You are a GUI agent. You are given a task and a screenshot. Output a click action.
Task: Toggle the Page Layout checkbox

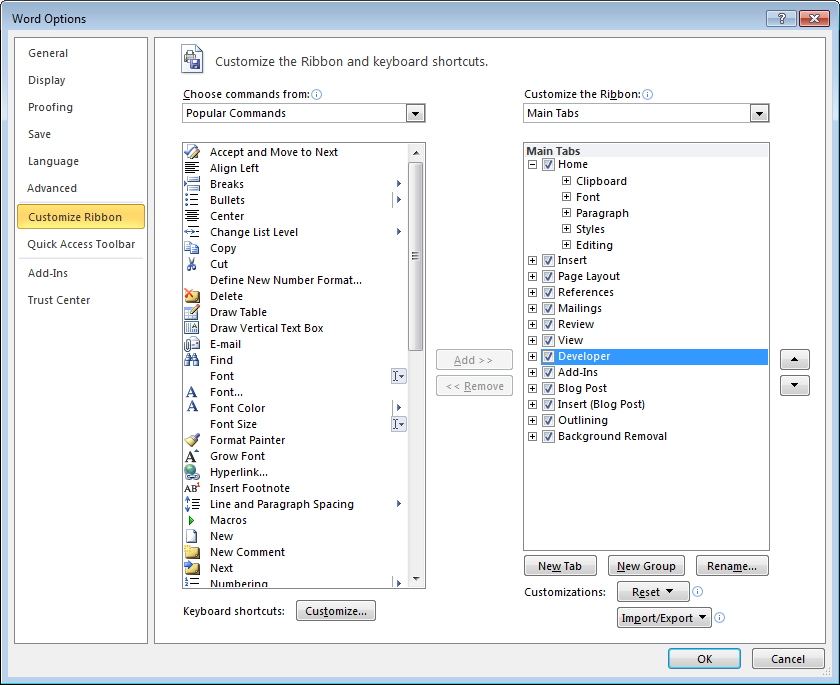548,276
